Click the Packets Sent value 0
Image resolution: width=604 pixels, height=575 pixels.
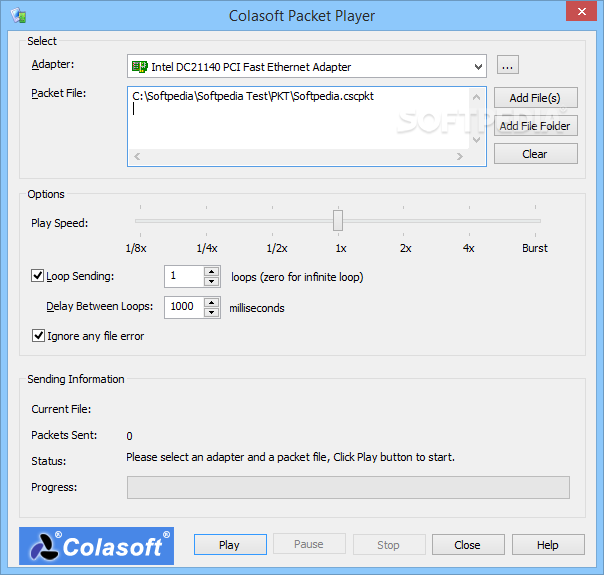click(x=129, y=436)
